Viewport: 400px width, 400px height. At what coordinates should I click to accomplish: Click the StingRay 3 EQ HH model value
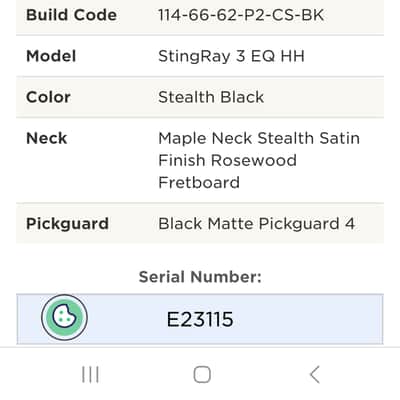pos(231,56)
